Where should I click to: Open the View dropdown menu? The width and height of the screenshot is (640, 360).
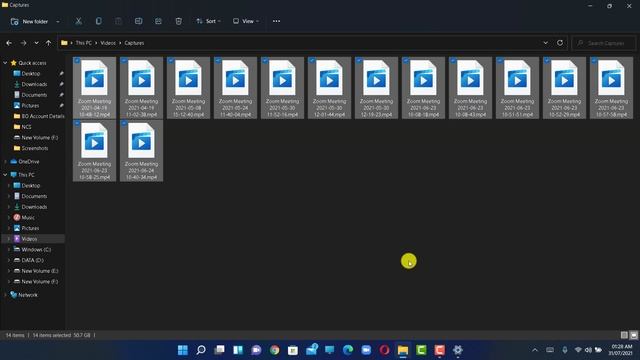tap(246, 21)
